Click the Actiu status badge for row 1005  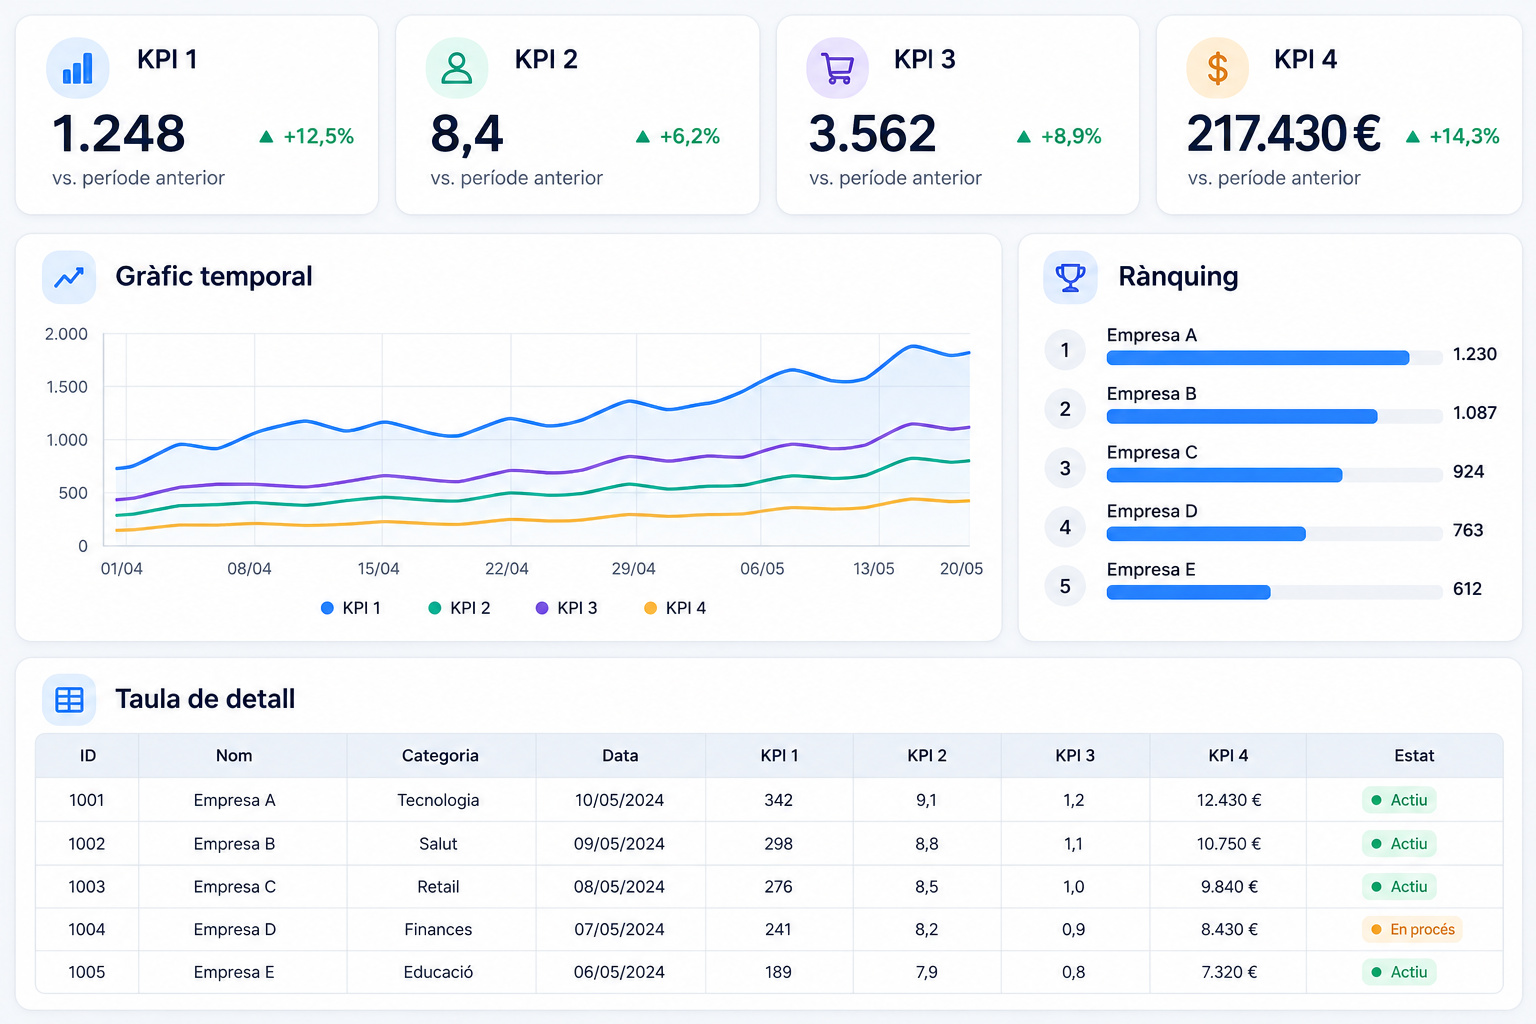[x=1399, y=972]
